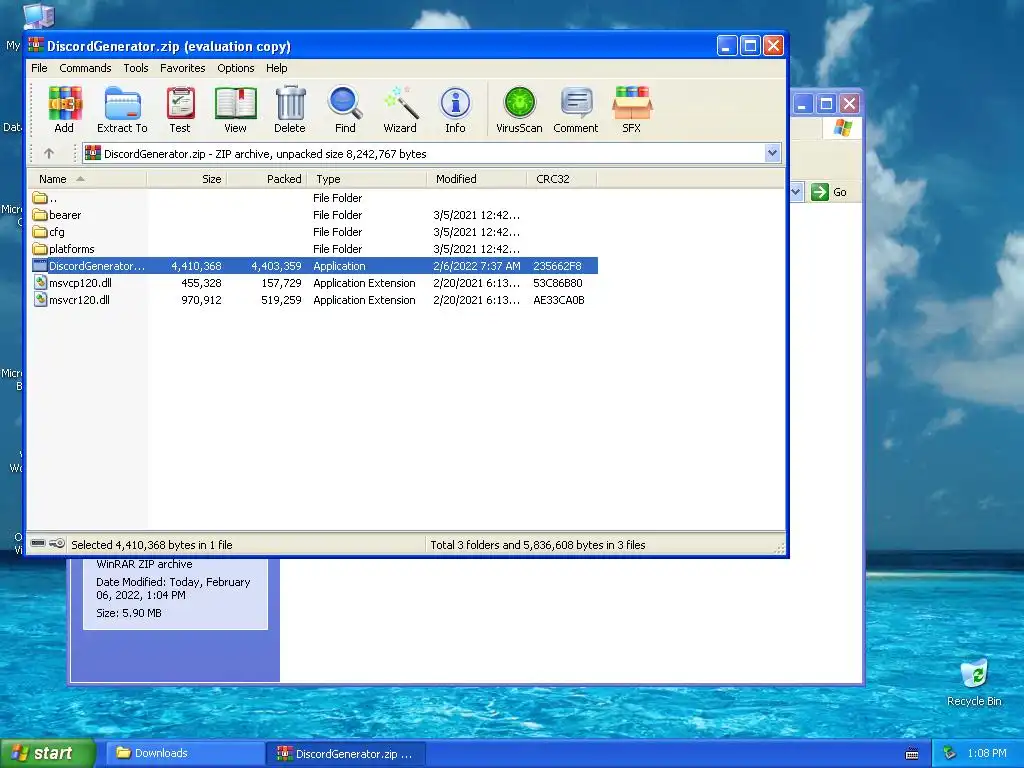Click the archive path text field
1024x768 pixels.
tap(423, 153)
